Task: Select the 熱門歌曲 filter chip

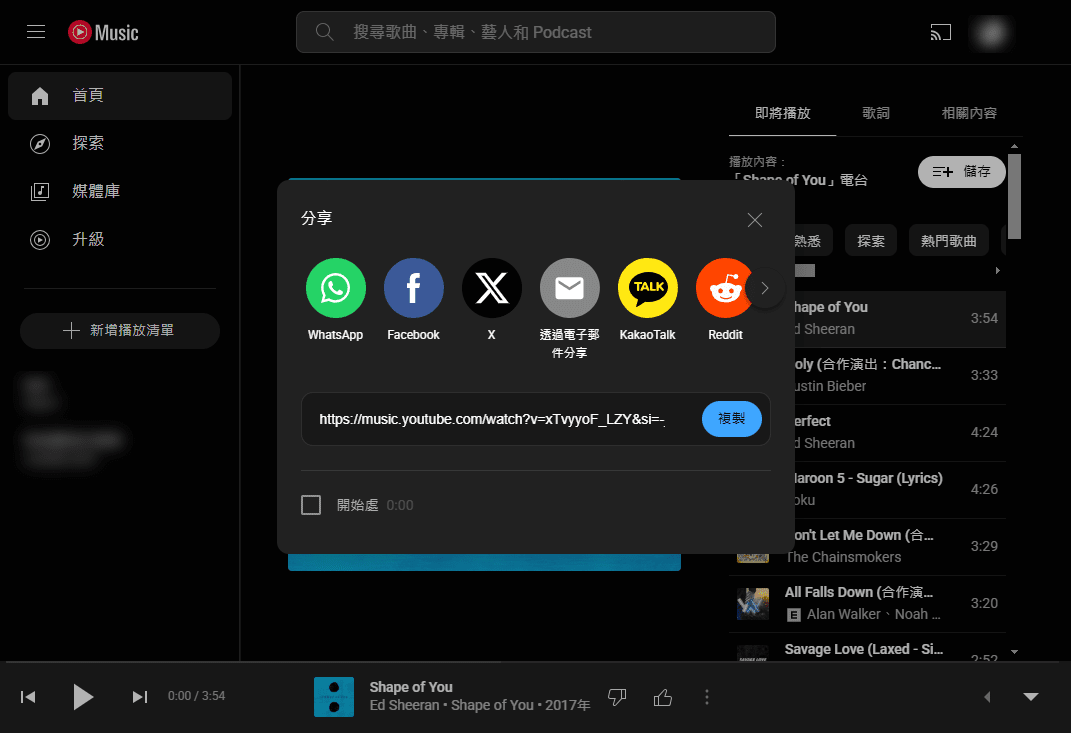Action: coord(948,240)
